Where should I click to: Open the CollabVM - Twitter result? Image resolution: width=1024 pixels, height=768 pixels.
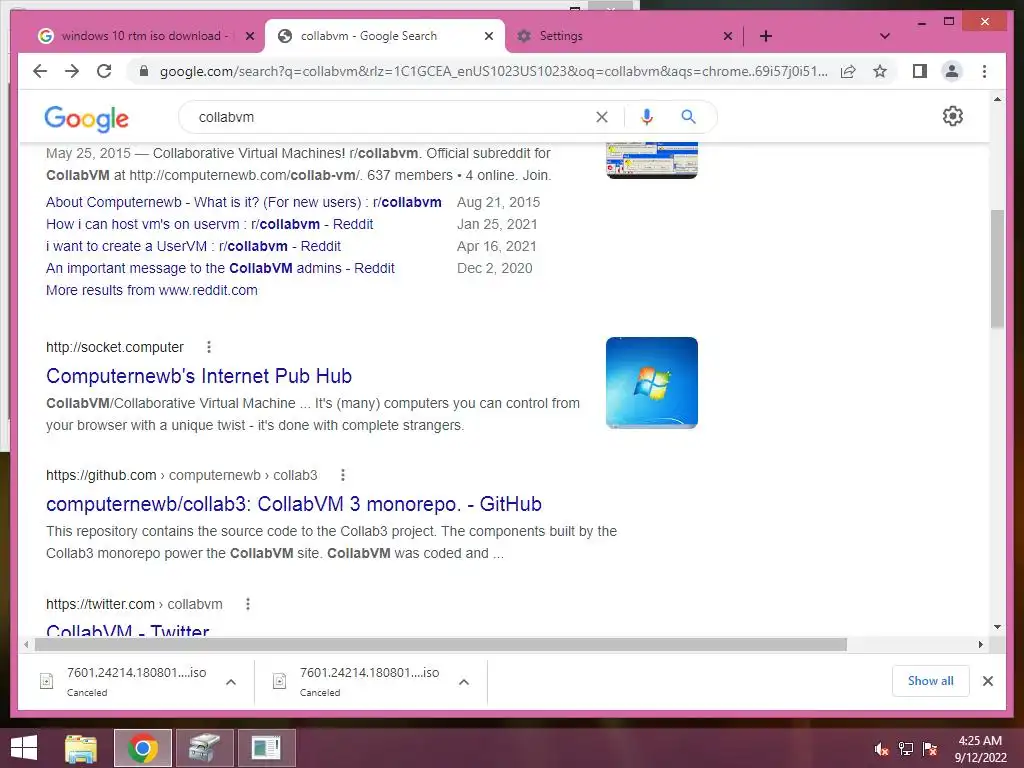click(x=127, y=630)
